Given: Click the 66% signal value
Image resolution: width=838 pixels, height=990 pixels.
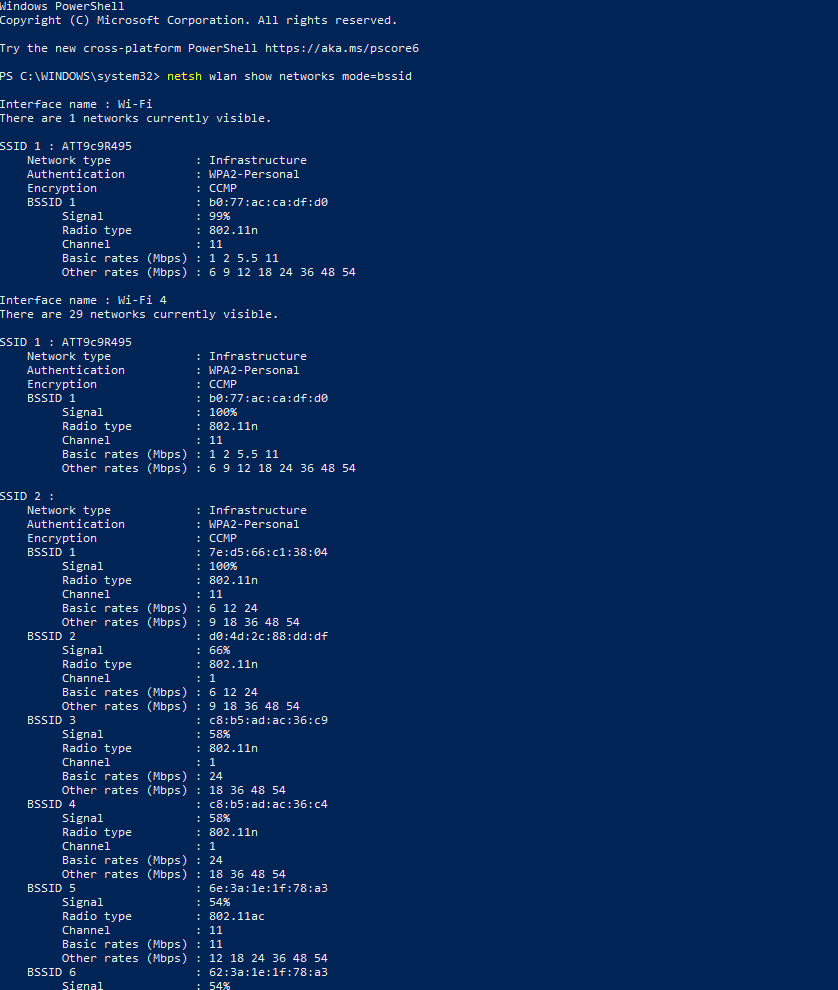Looking at the screenshot, I should pyautogui.click(x=219, y=650).
